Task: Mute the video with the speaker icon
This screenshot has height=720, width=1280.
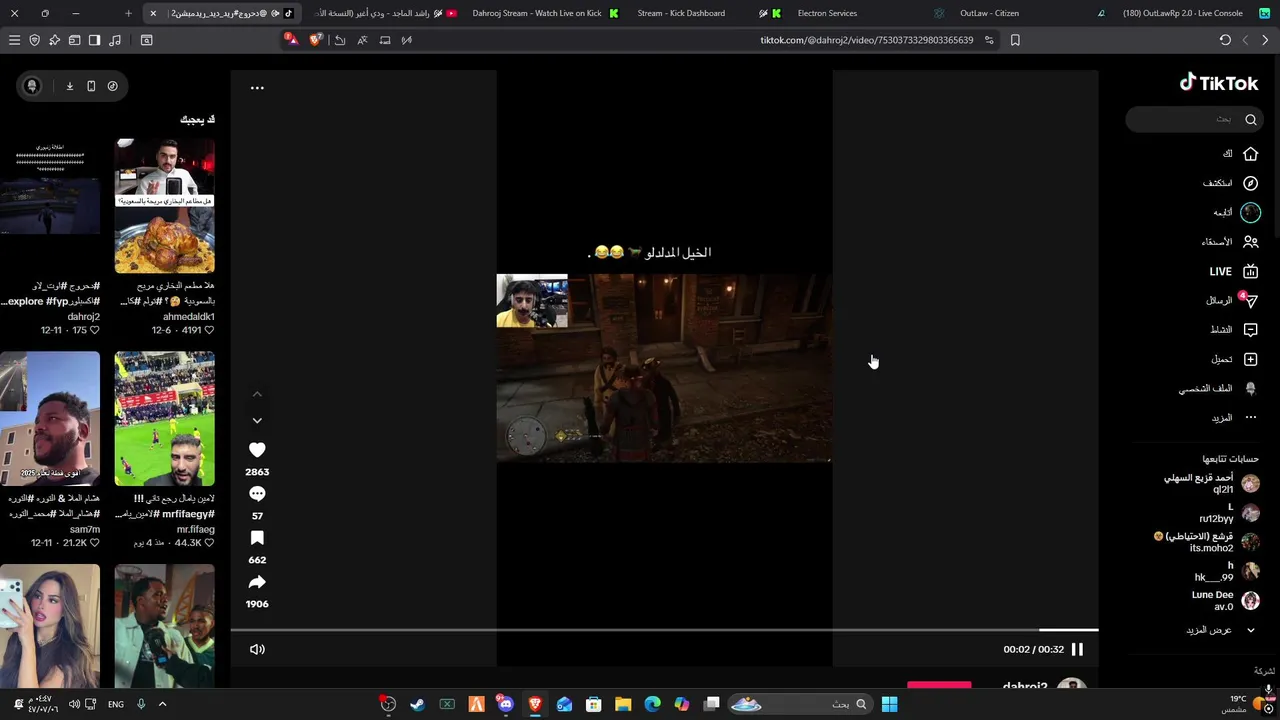Action: tap(257, 649)
